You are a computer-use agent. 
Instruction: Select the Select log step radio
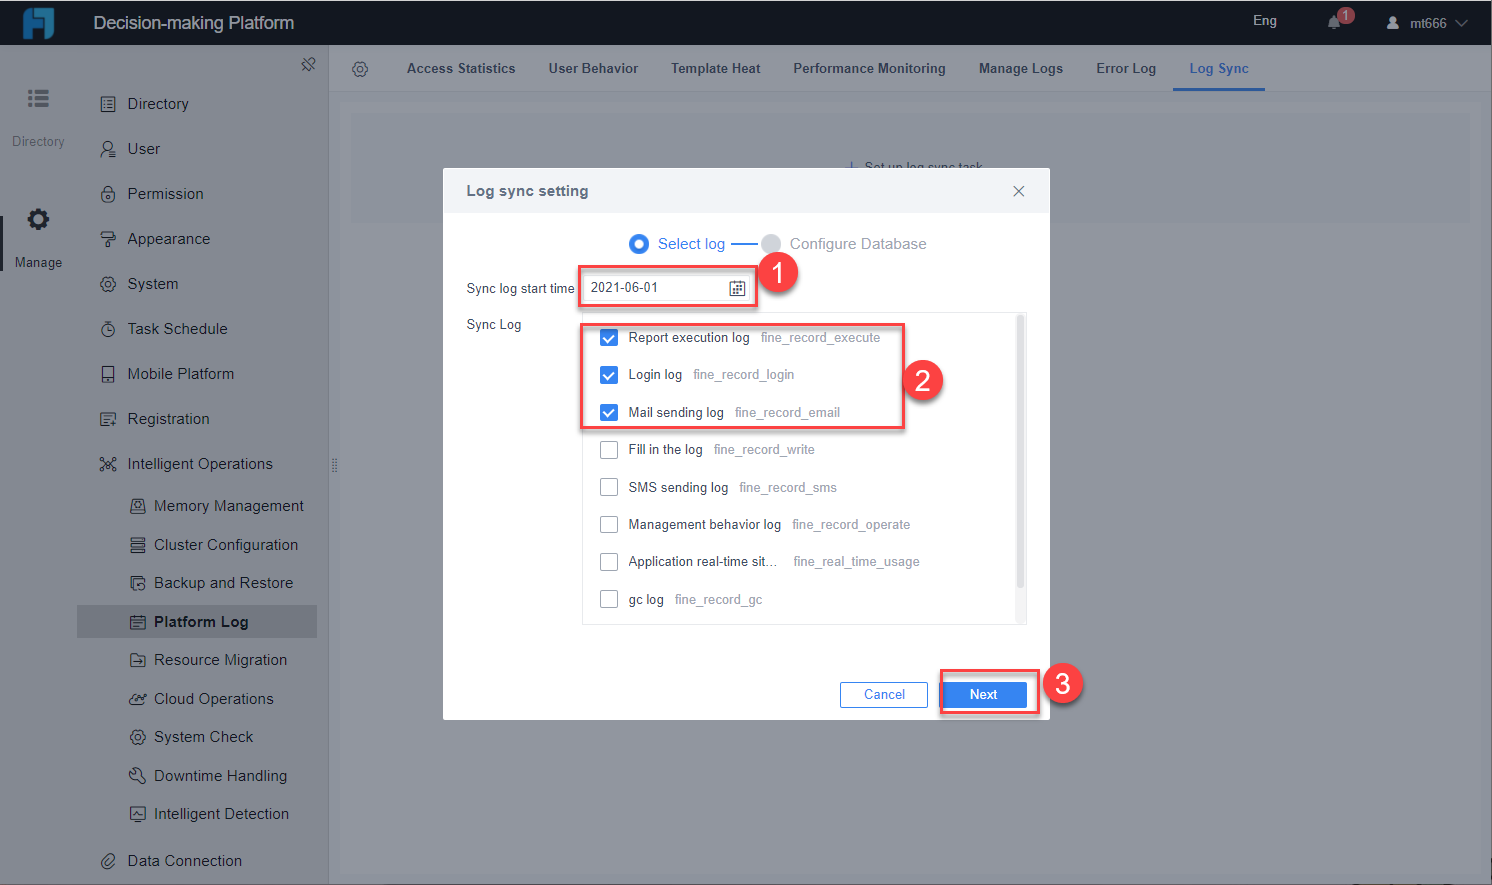coord(639,244)
